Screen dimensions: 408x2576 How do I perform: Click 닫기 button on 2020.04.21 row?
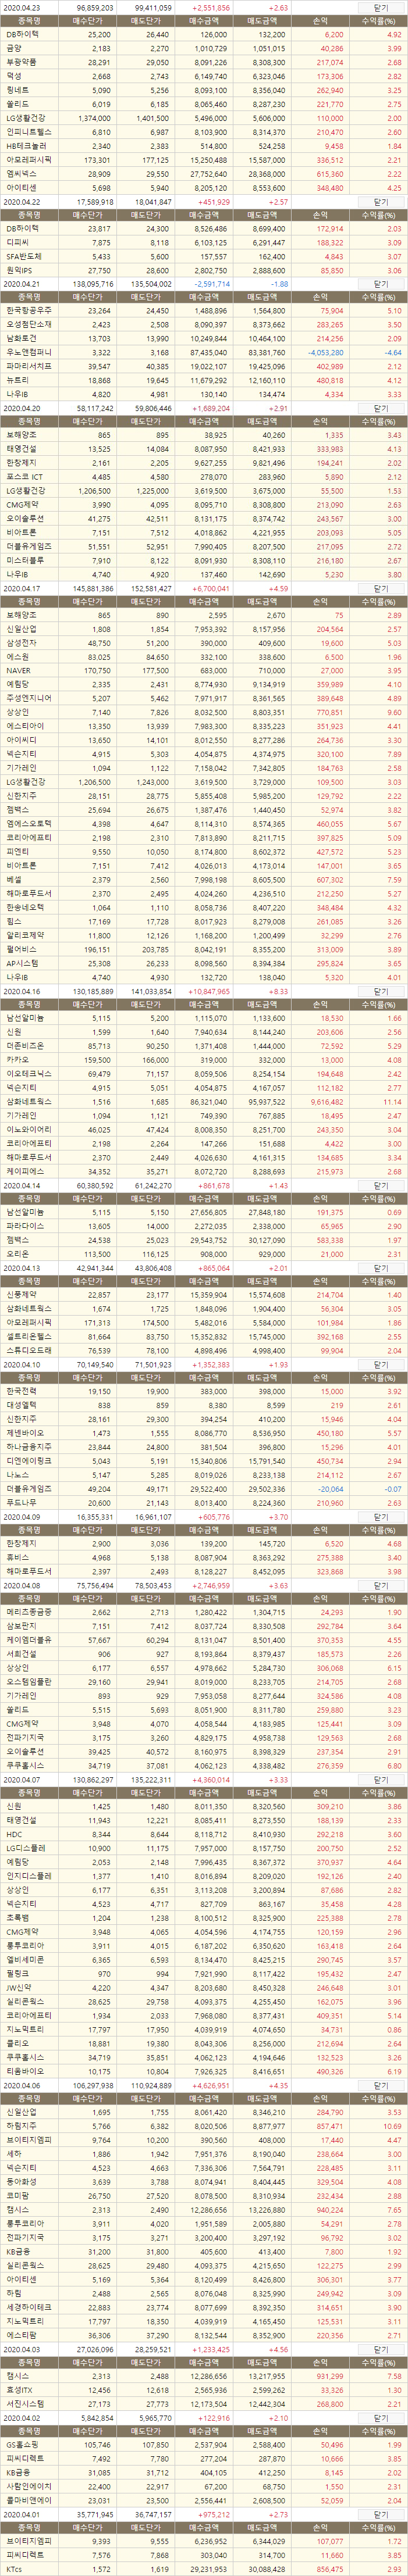point(380,284)
